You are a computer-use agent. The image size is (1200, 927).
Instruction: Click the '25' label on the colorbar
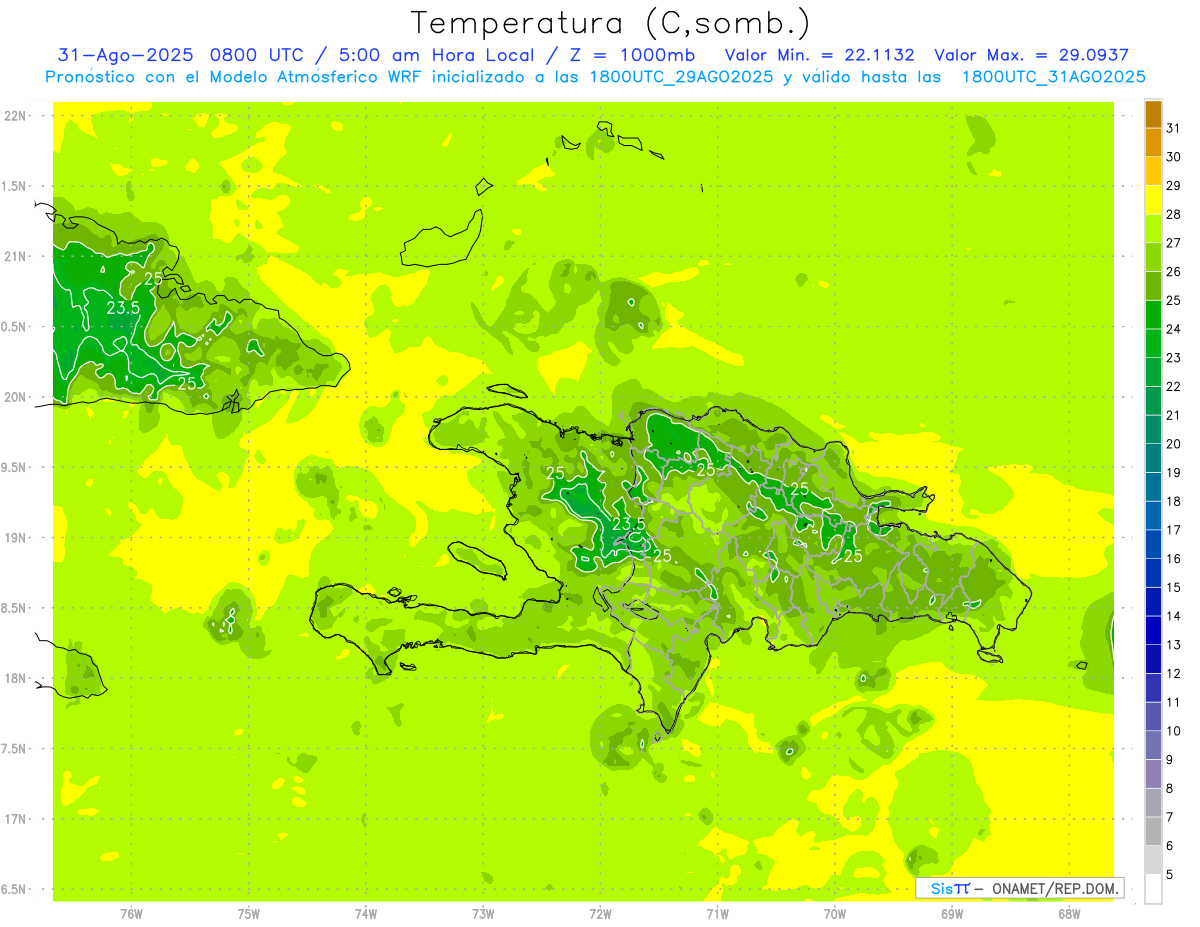(x=1173, y=300)
